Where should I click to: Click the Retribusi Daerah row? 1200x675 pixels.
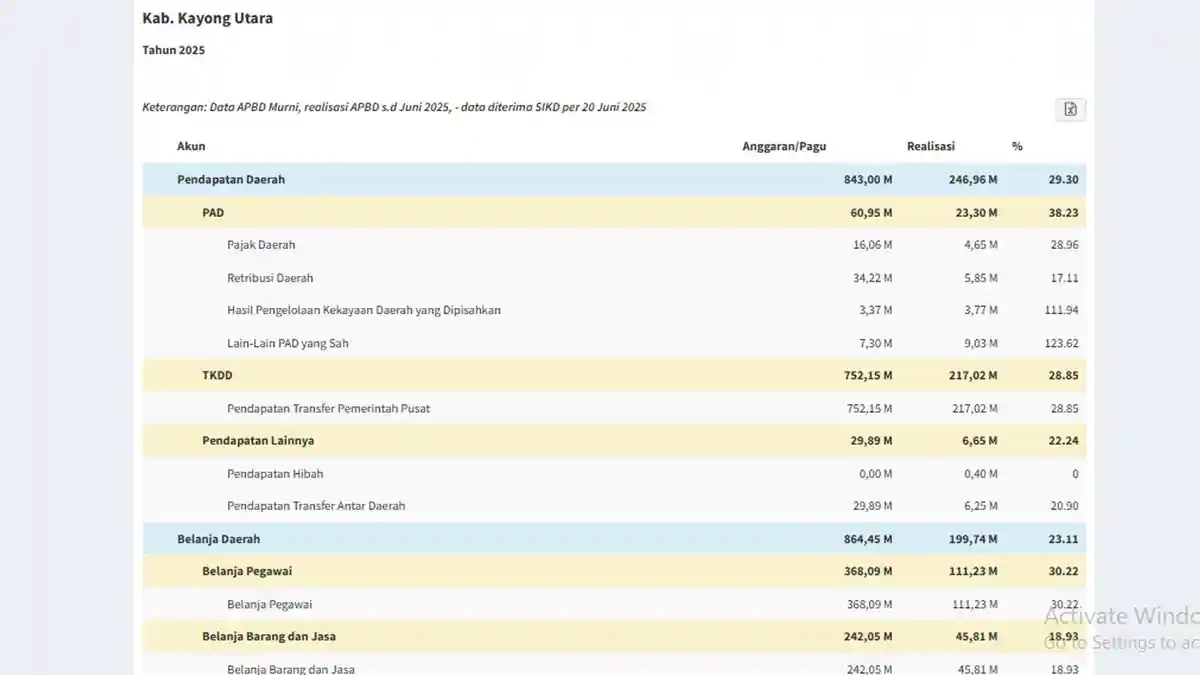tap(614, 278)
